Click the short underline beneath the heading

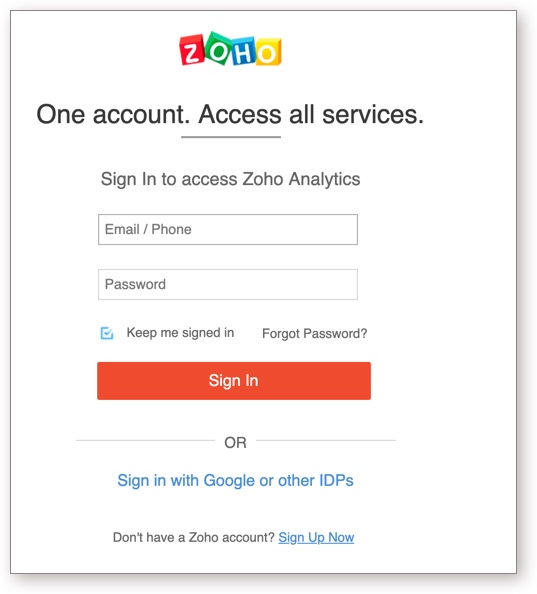[x=231, y=137]
